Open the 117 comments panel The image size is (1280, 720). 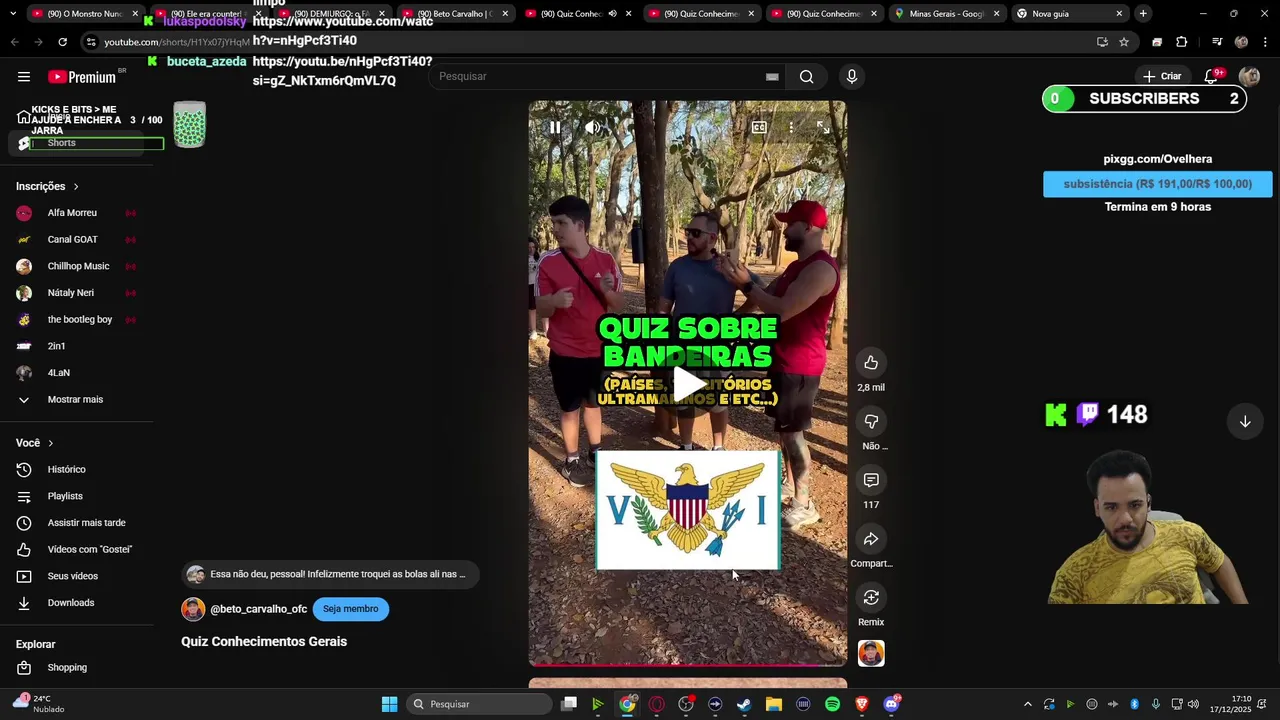[871, 481]
